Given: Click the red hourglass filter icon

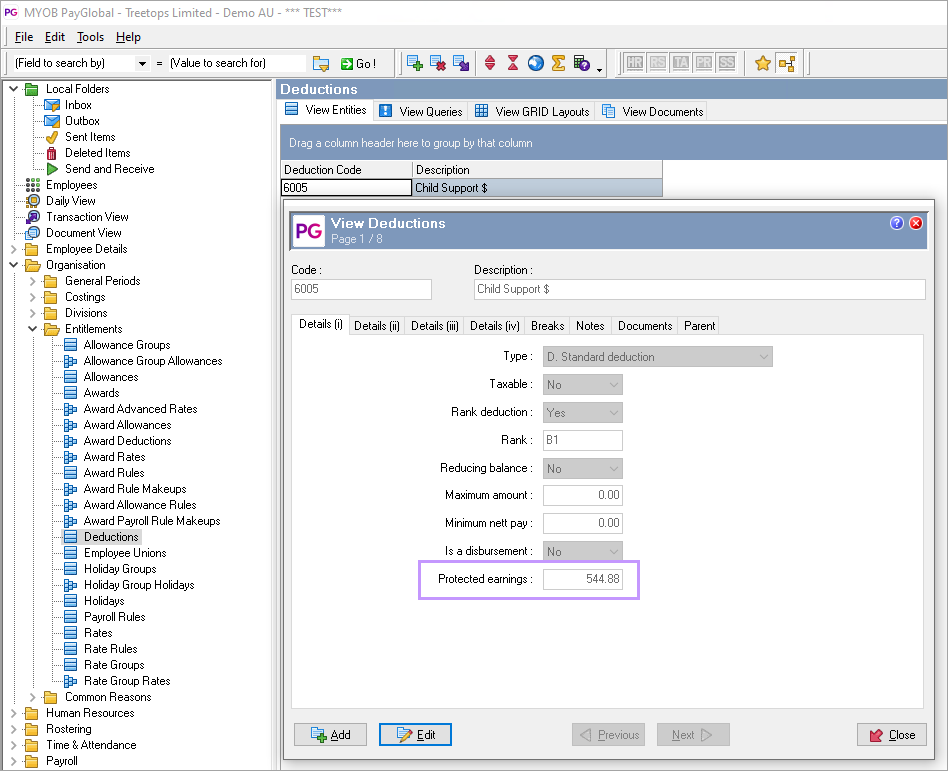Looking at the screenshot, I should pos(512,63).
